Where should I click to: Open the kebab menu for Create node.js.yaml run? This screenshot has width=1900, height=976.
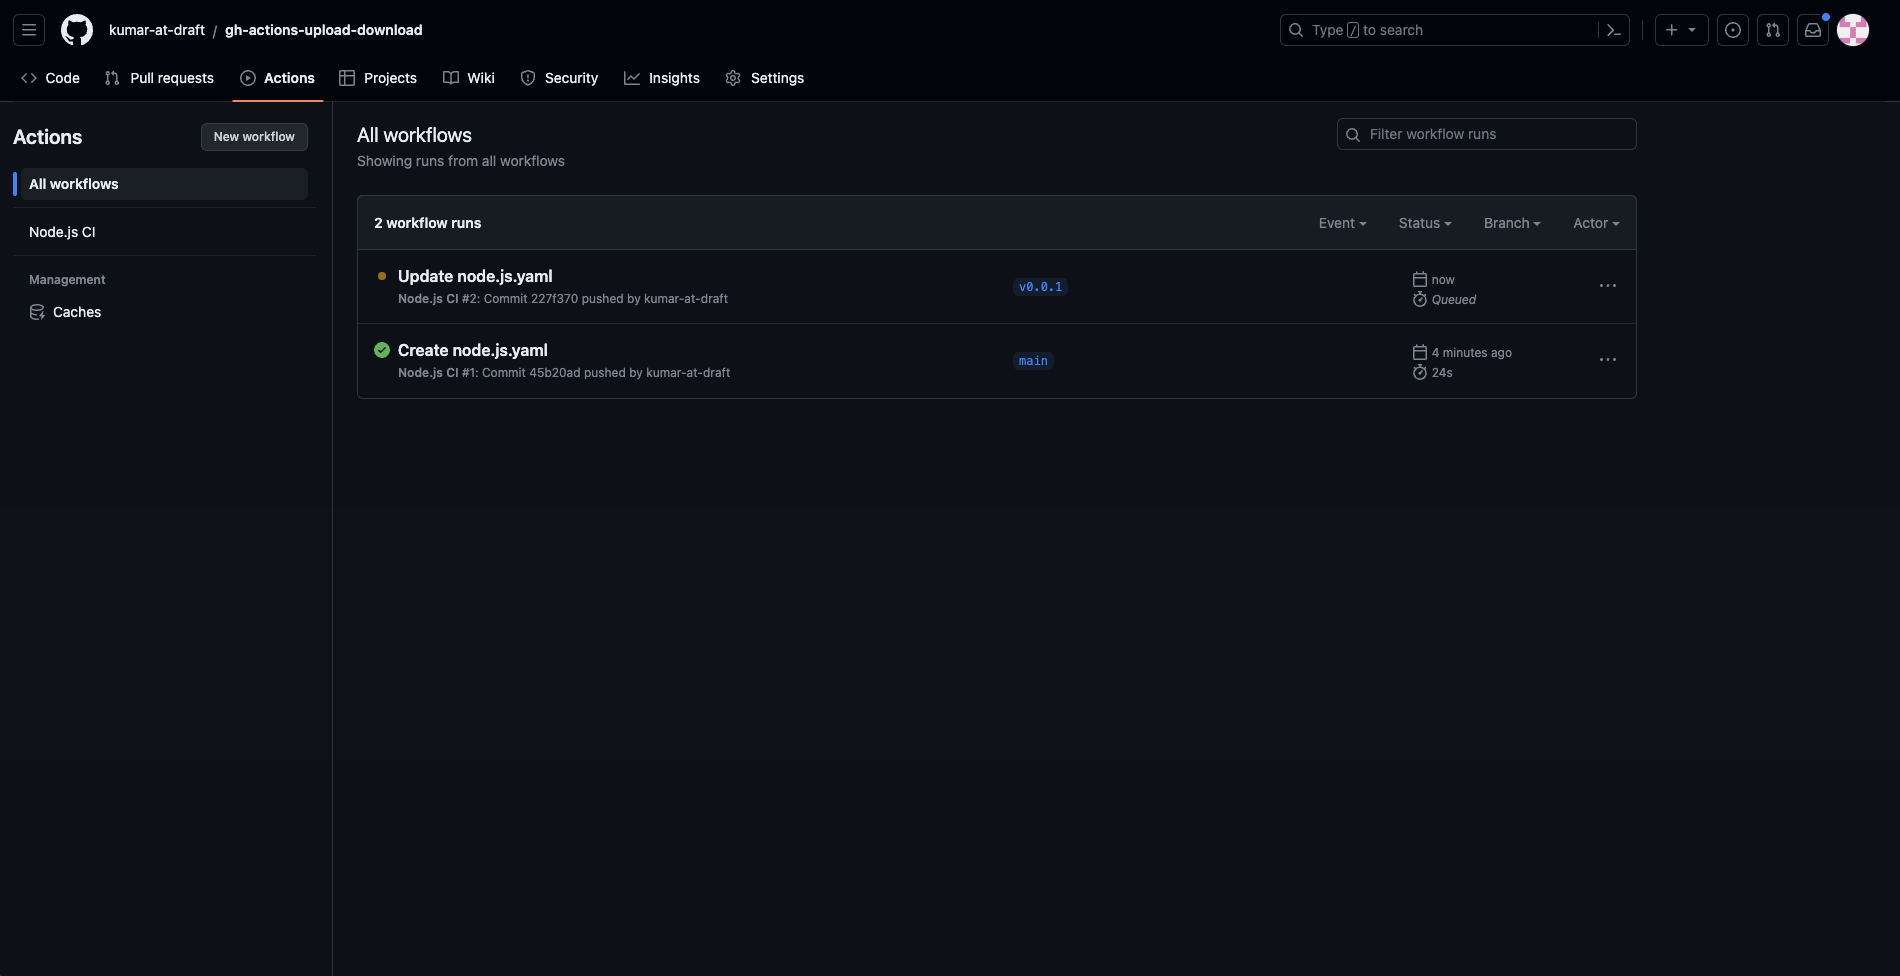(x=1607, y=360)
